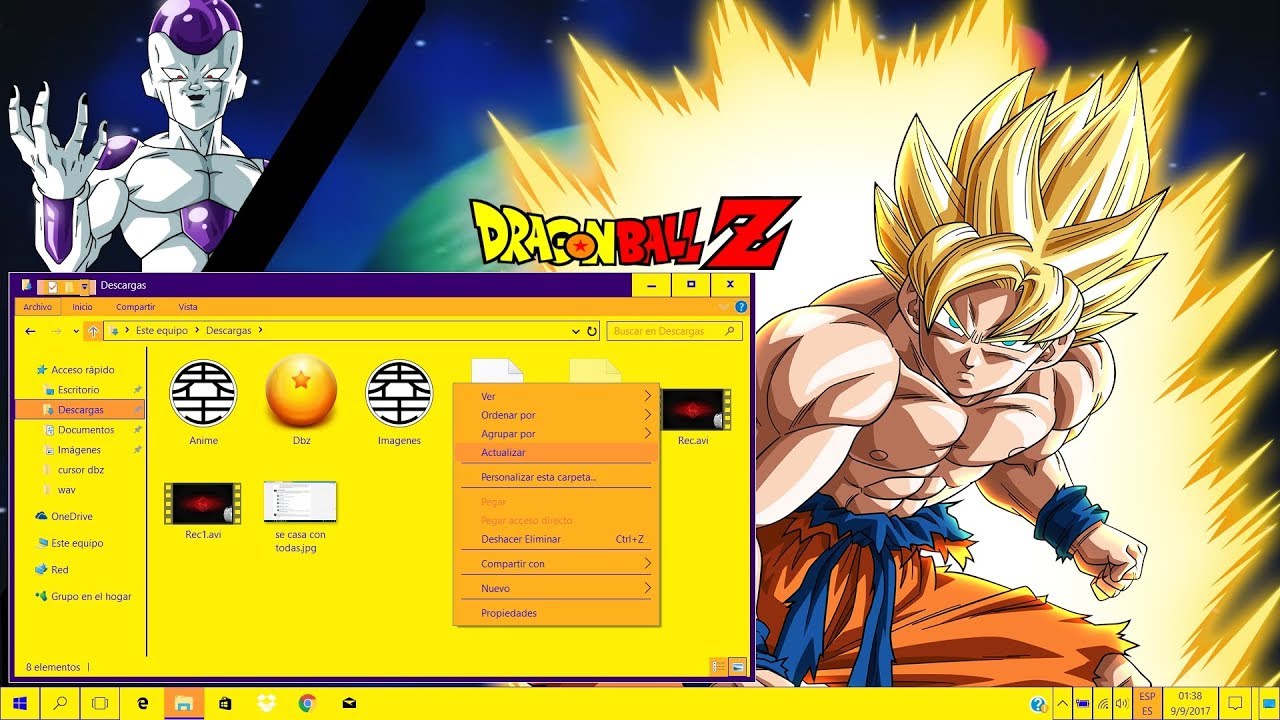Select Este equipo in navigation pane
The width and height of the screenshot is (1280, 720).
point(77,543)
